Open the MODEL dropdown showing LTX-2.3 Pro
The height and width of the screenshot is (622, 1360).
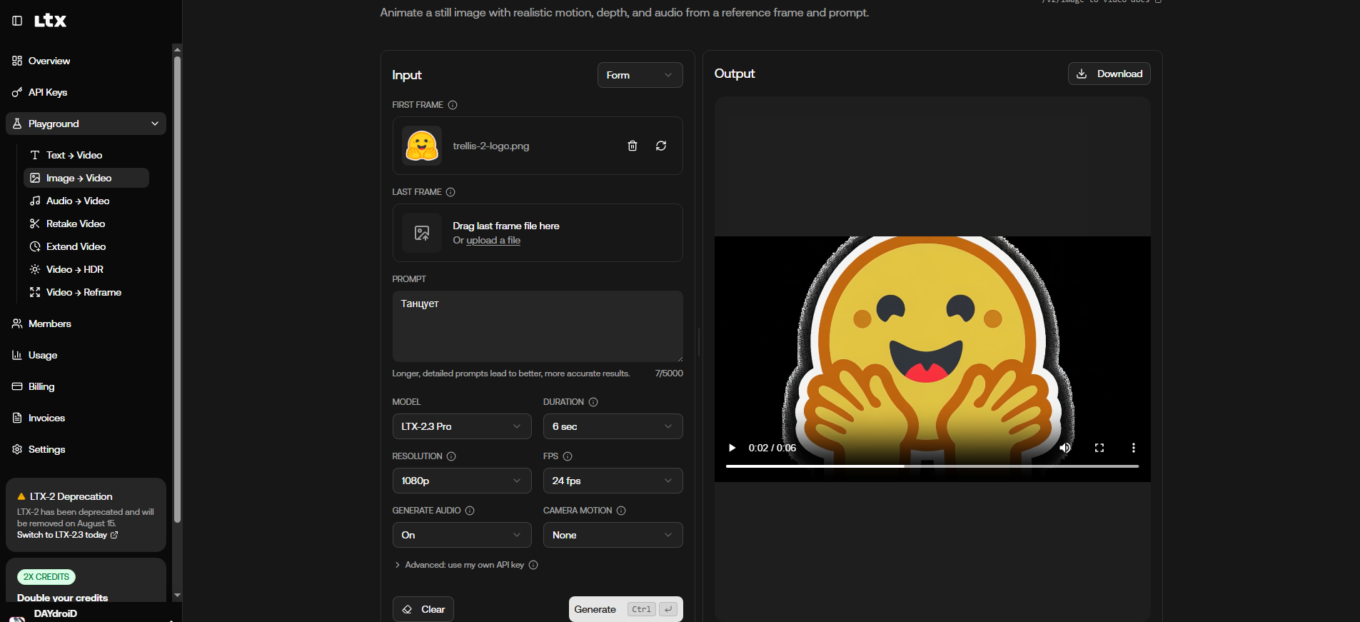(x=462, y=426)
